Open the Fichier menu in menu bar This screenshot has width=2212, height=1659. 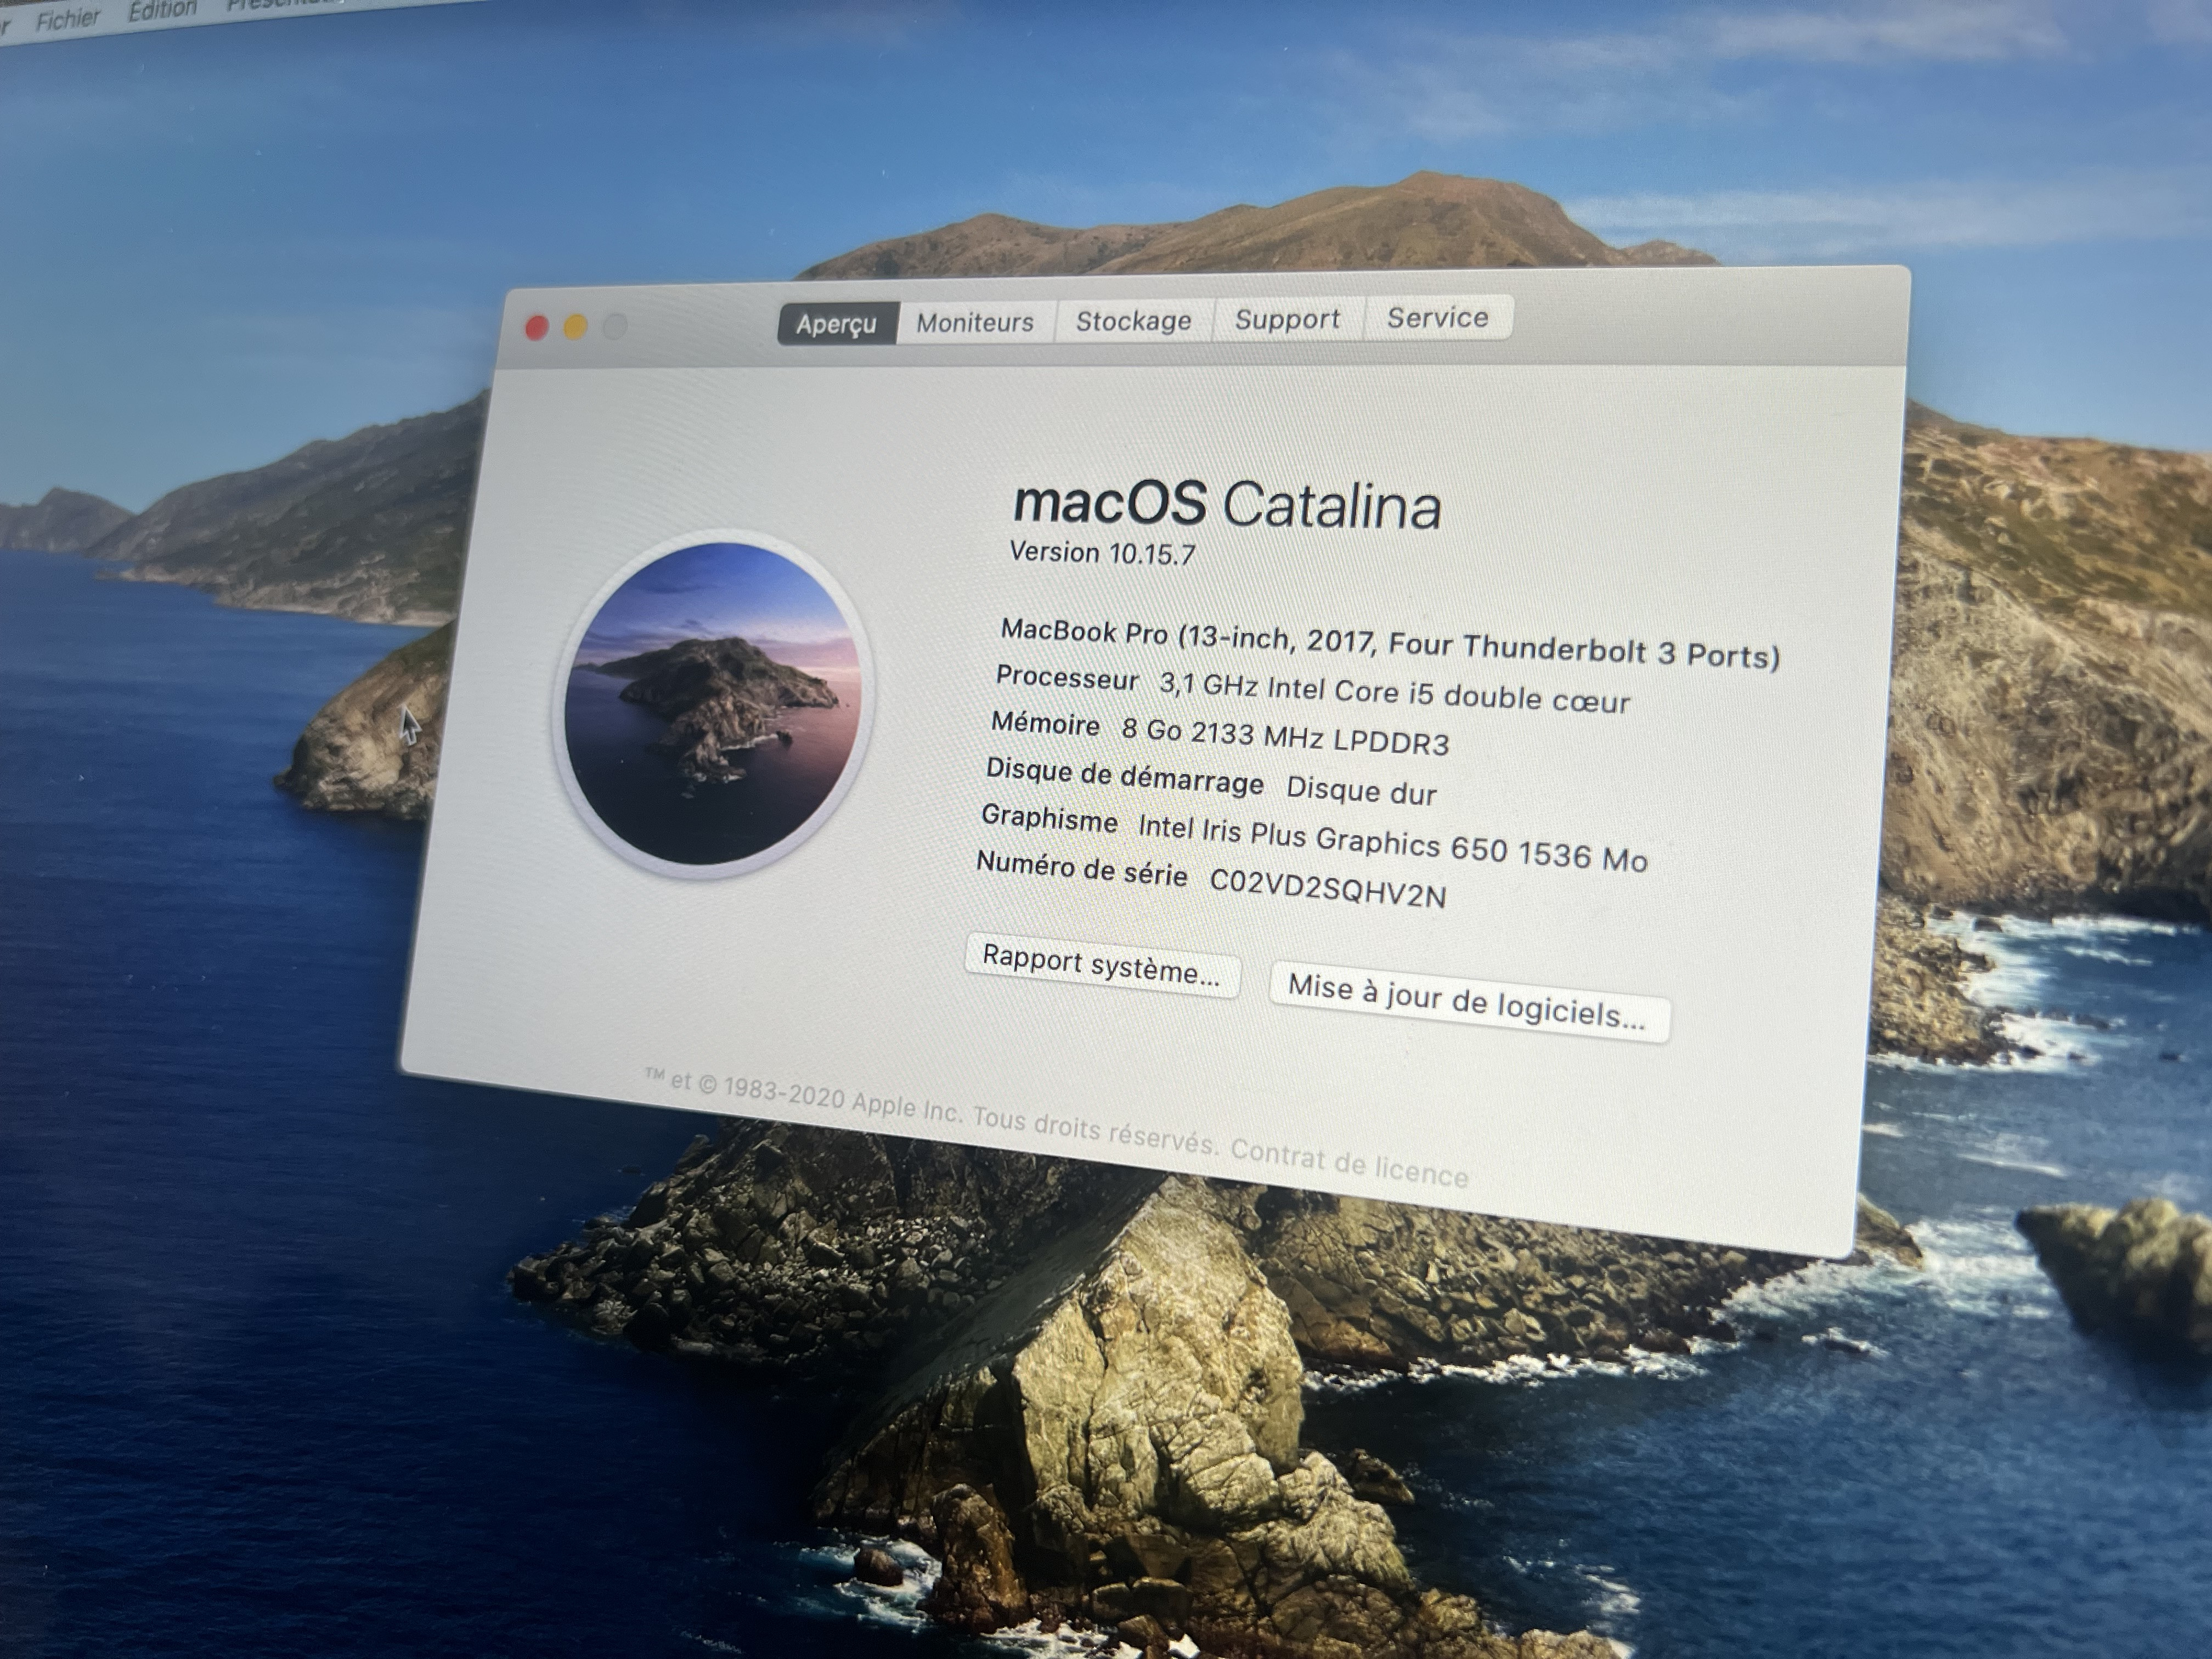tap(68, 19)
